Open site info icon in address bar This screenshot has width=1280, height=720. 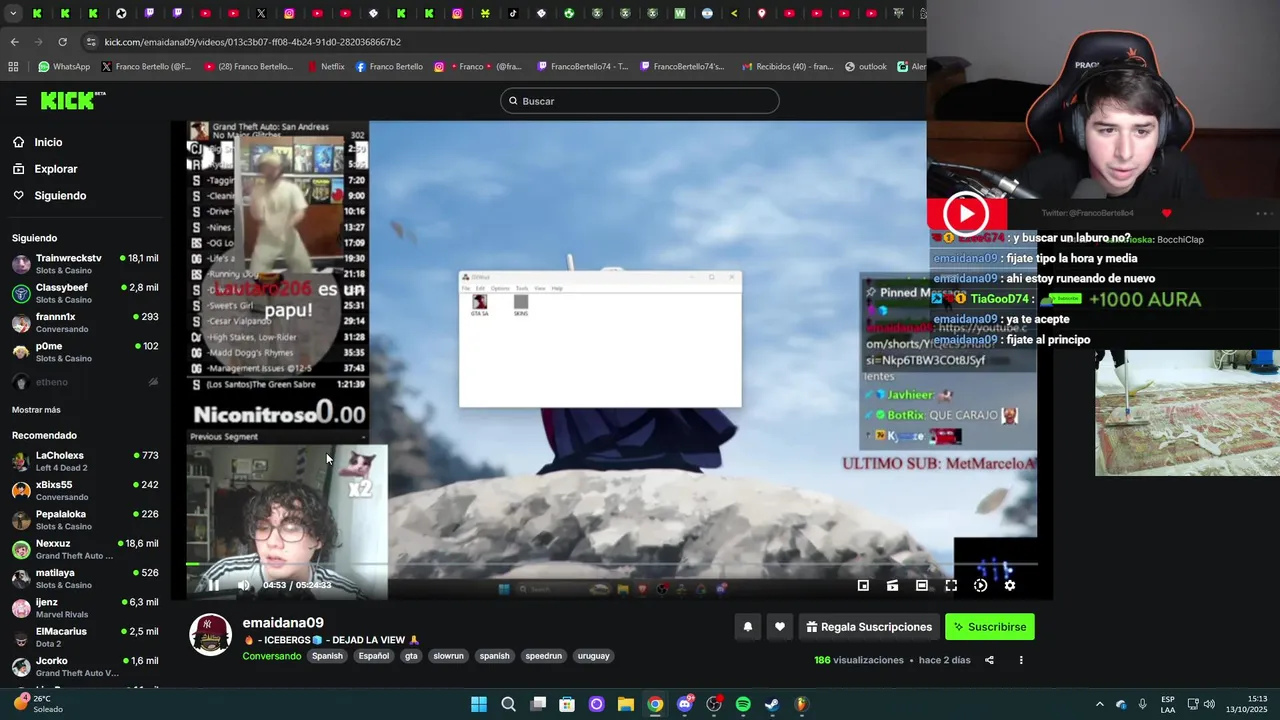(x=91, y=42)
